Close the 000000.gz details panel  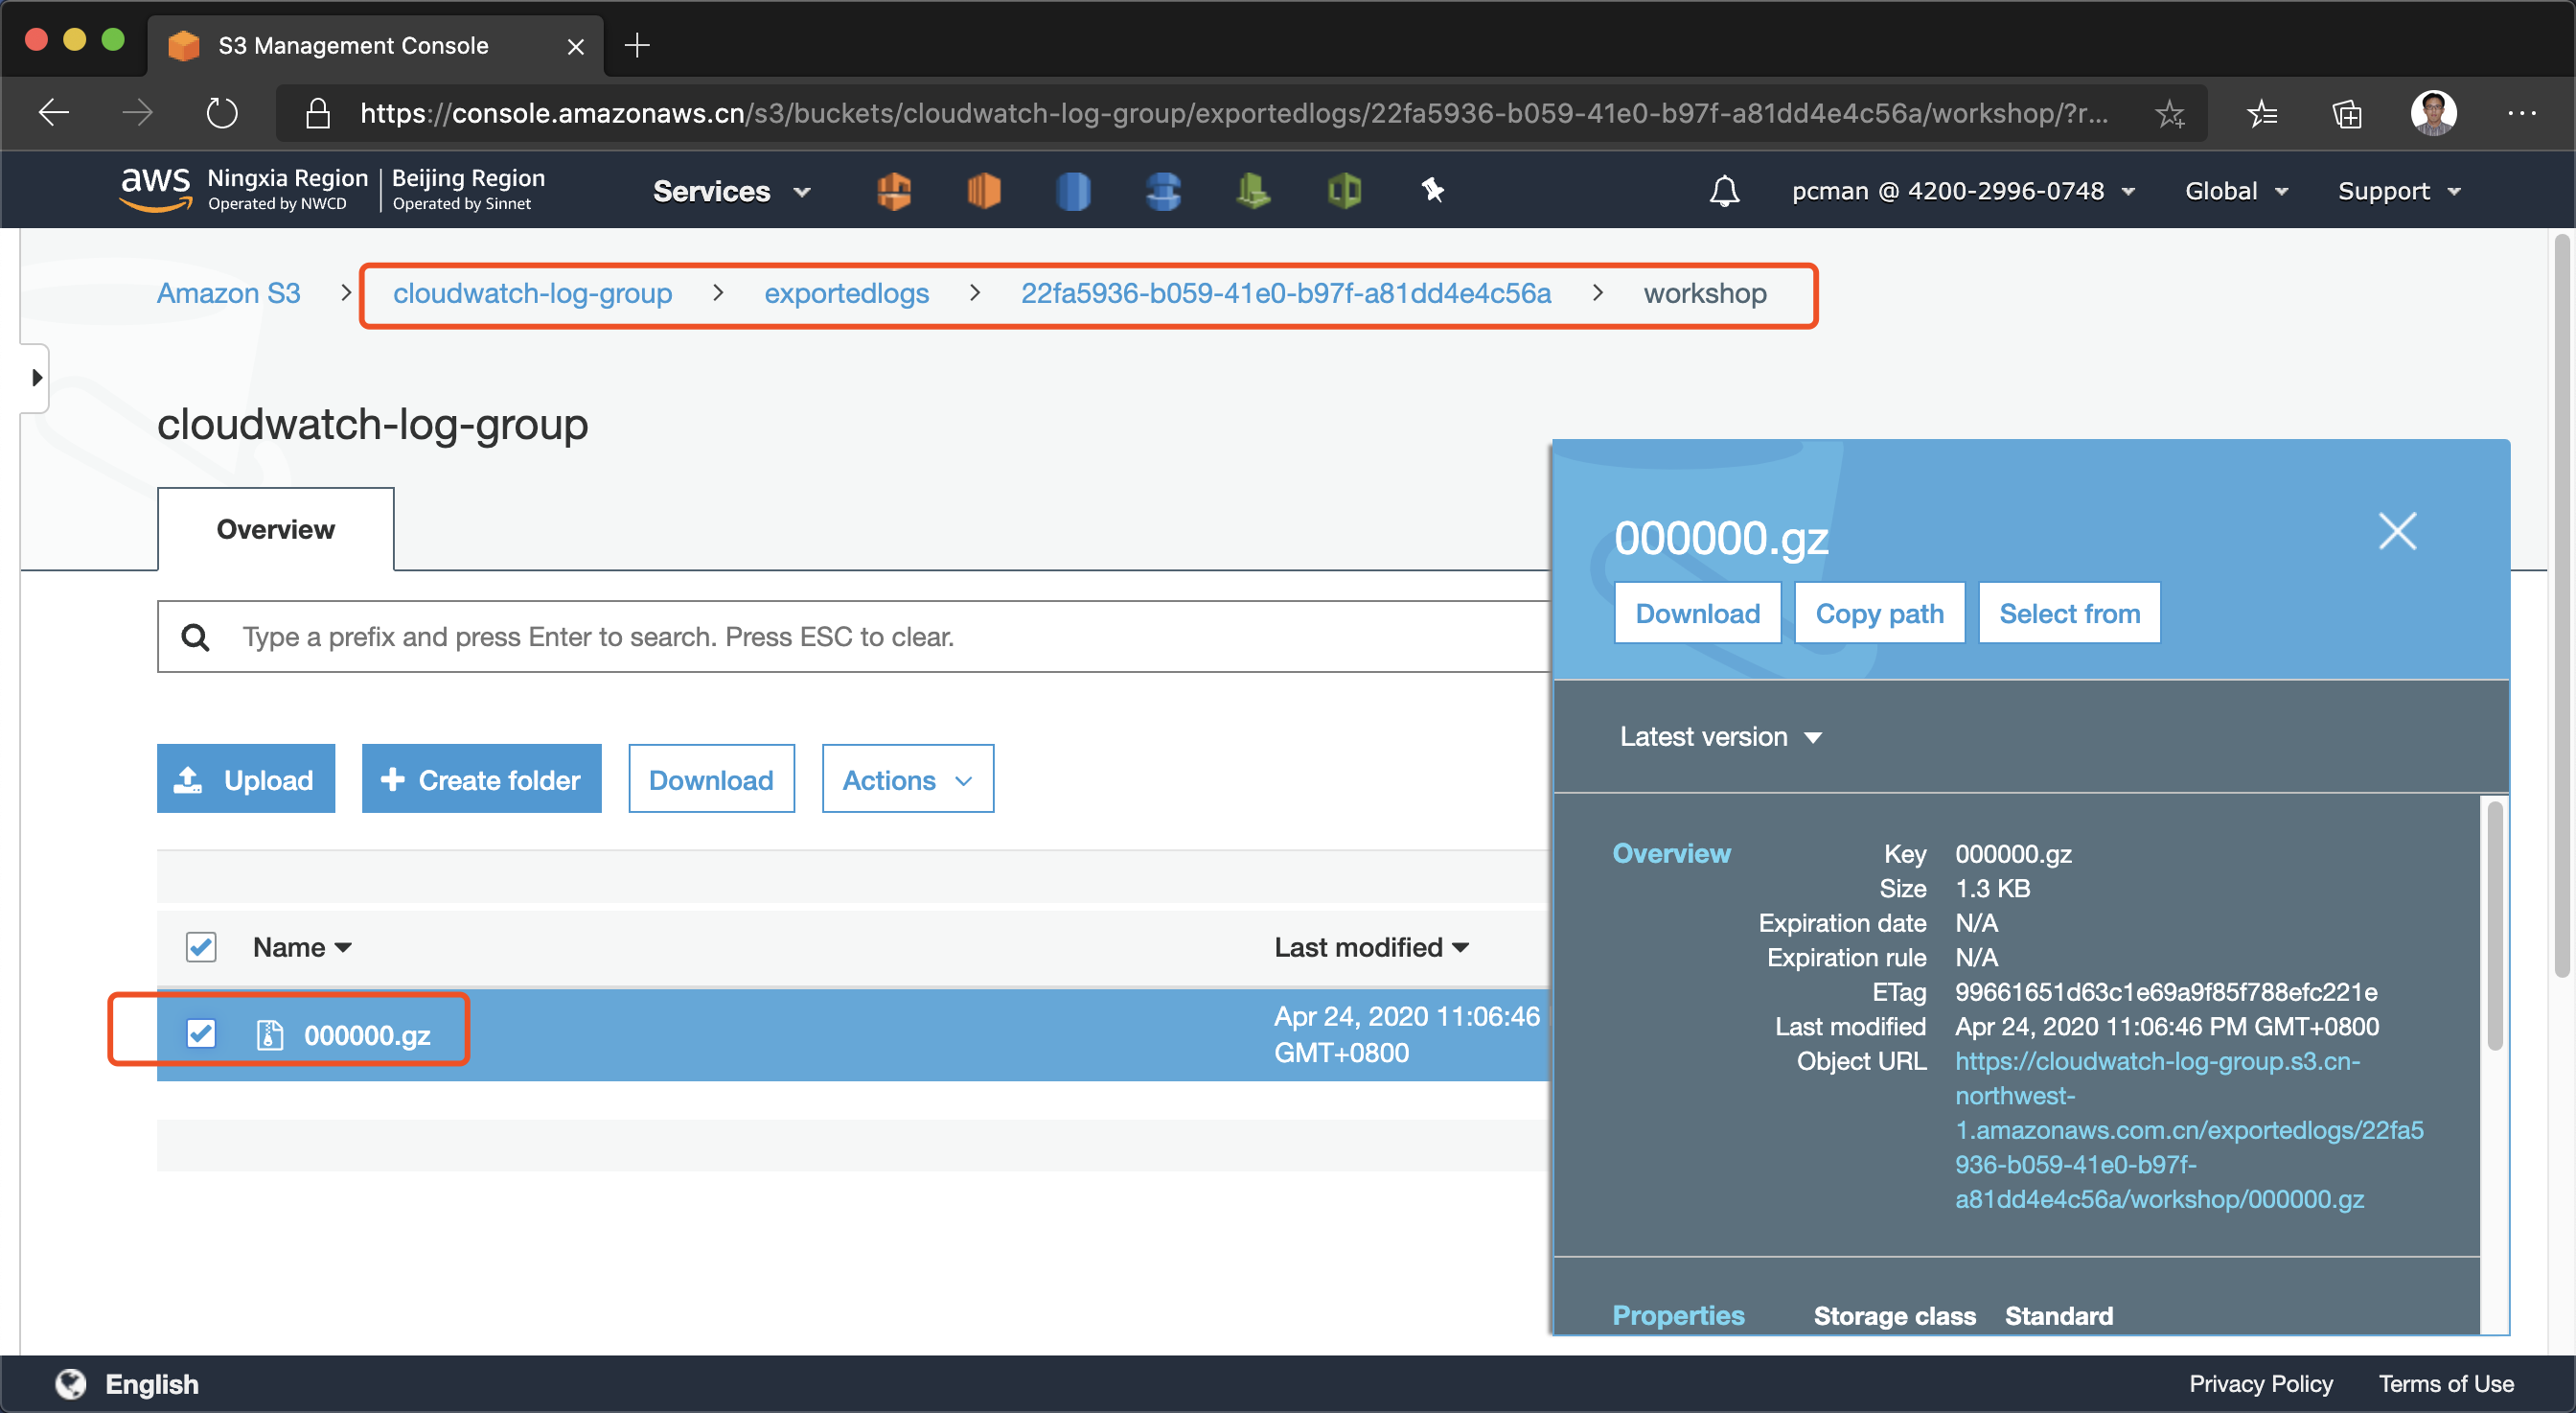pos(2397,532)
